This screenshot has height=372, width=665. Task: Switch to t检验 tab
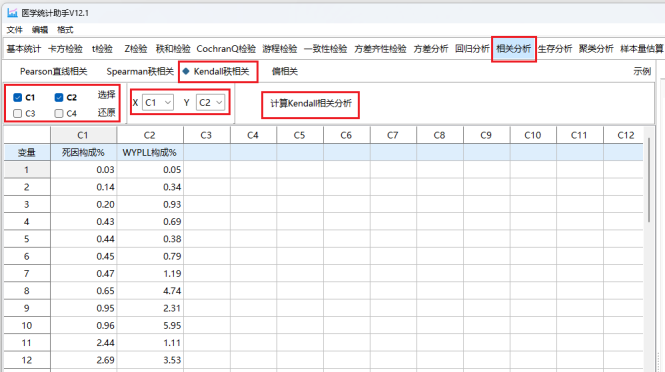102,49
